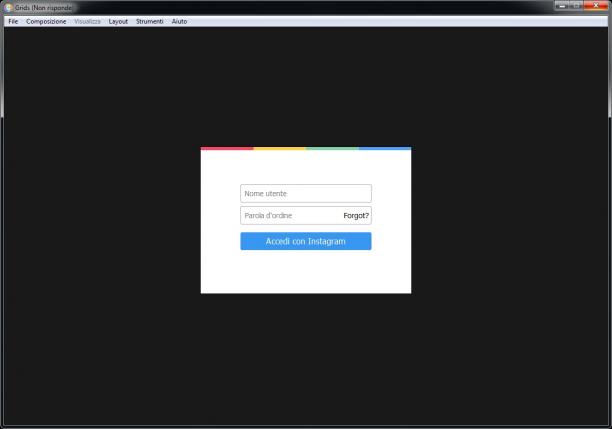Open the Strumenti menu

point(149,21)
